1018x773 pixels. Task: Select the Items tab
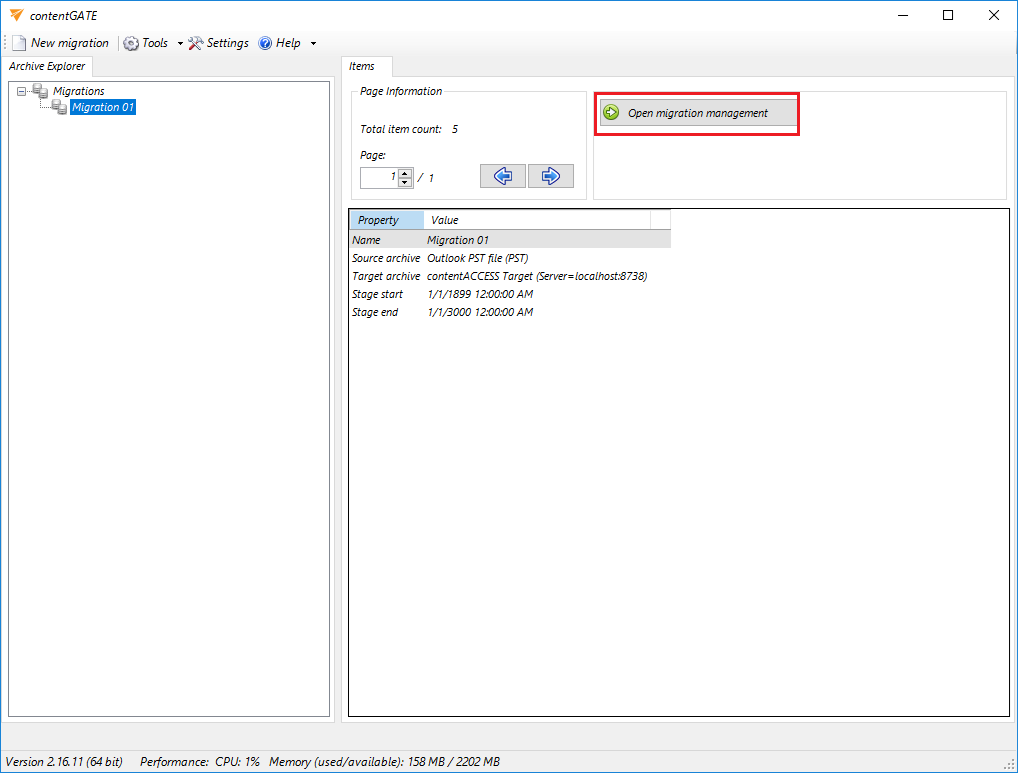(362, 66)
